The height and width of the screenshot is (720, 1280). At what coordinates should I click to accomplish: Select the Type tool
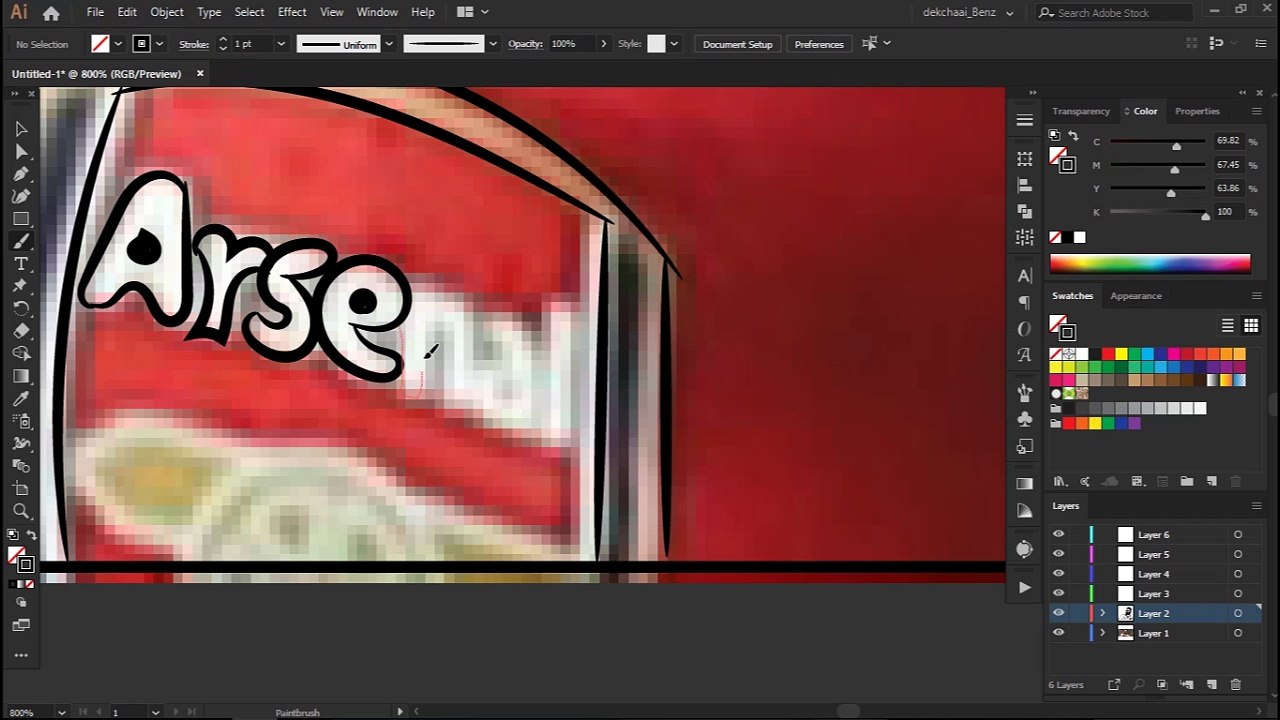[x=21, y=264]
